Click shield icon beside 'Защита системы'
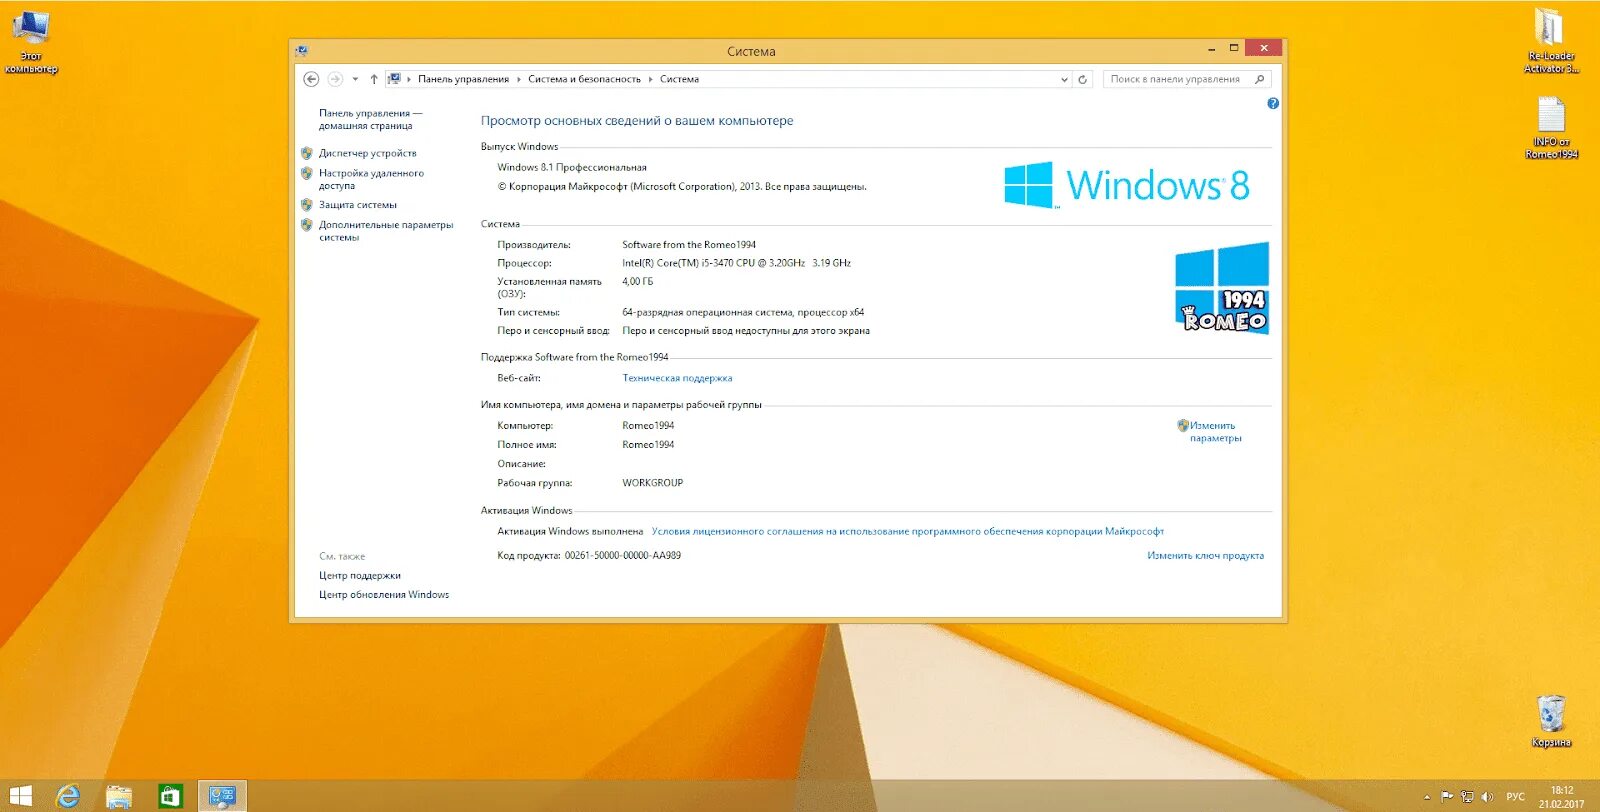 coord(307,205)
